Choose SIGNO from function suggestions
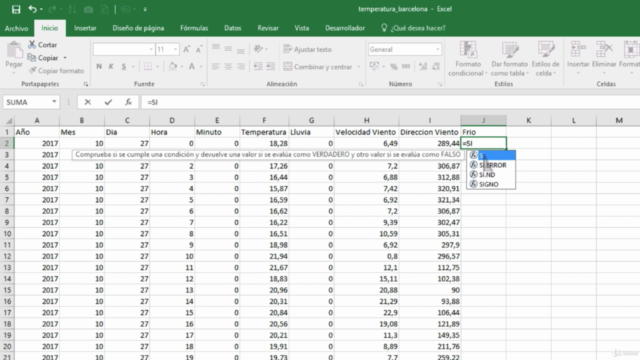 click(491, 184)
